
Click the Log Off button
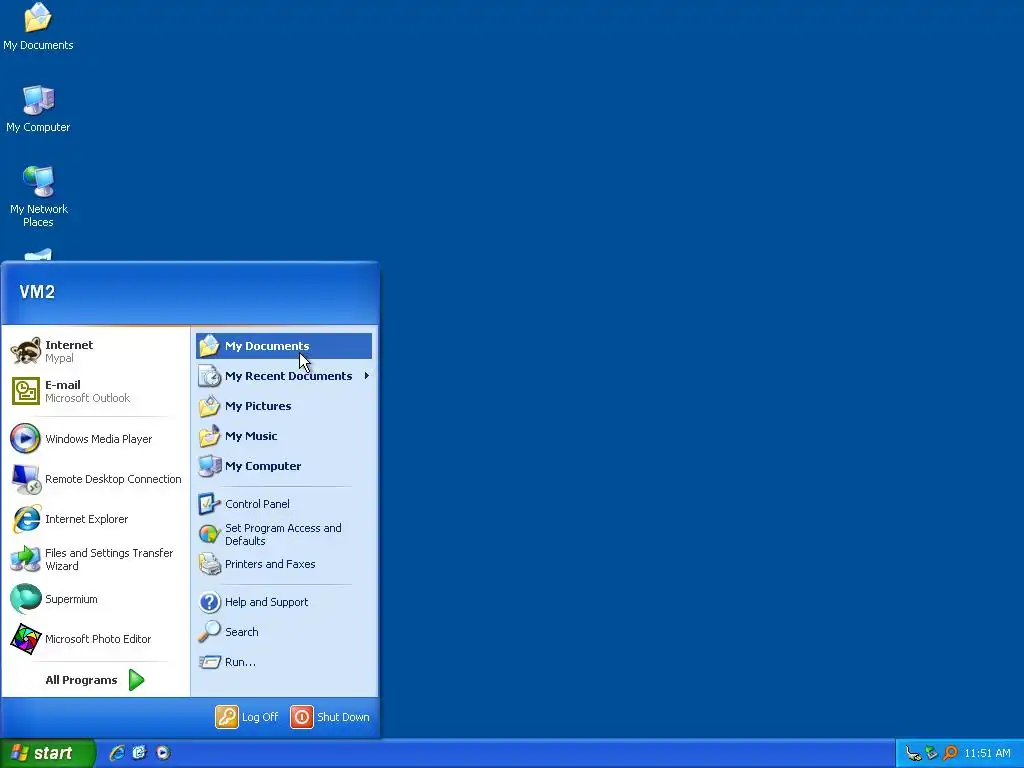(247, 716)
